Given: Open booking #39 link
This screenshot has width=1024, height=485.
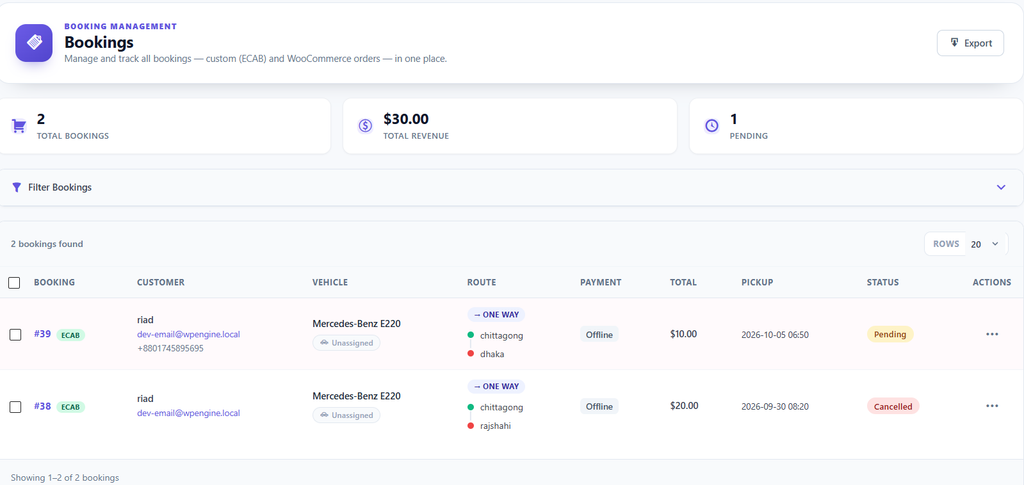Looking at the screenshot, I should [42, 334].
